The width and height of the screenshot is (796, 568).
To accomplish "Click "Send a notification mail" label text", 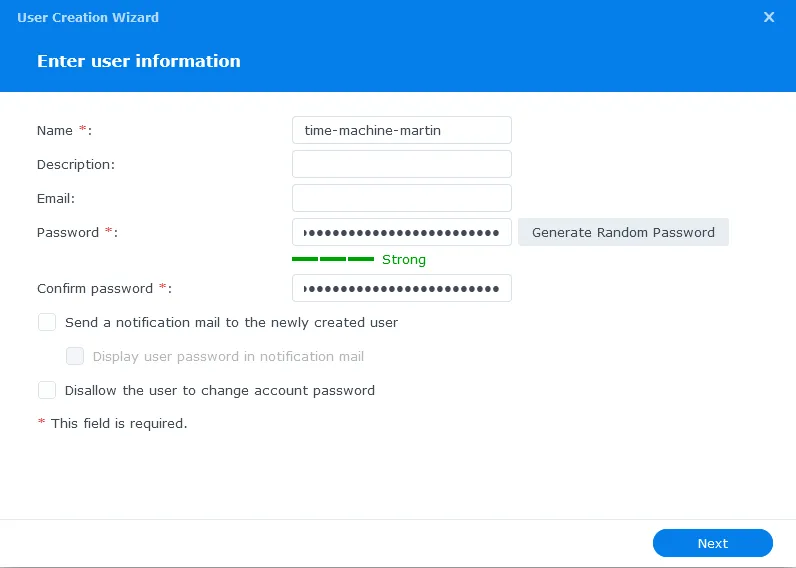I will tap(231, 322).
